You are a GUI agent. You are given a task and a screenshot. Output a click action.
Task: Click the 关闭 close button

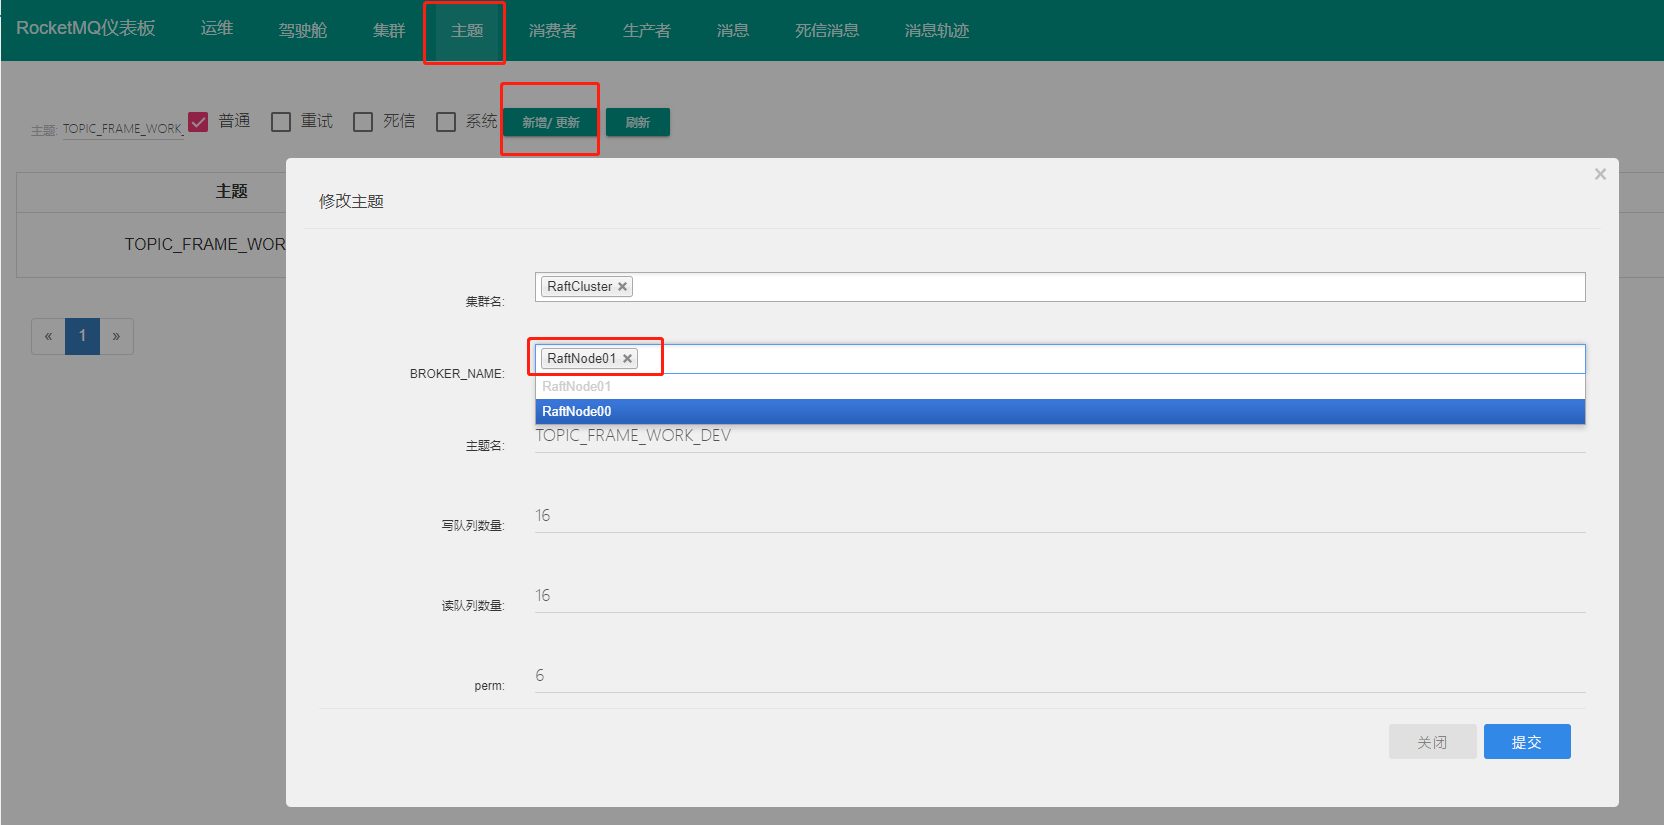1432,742
